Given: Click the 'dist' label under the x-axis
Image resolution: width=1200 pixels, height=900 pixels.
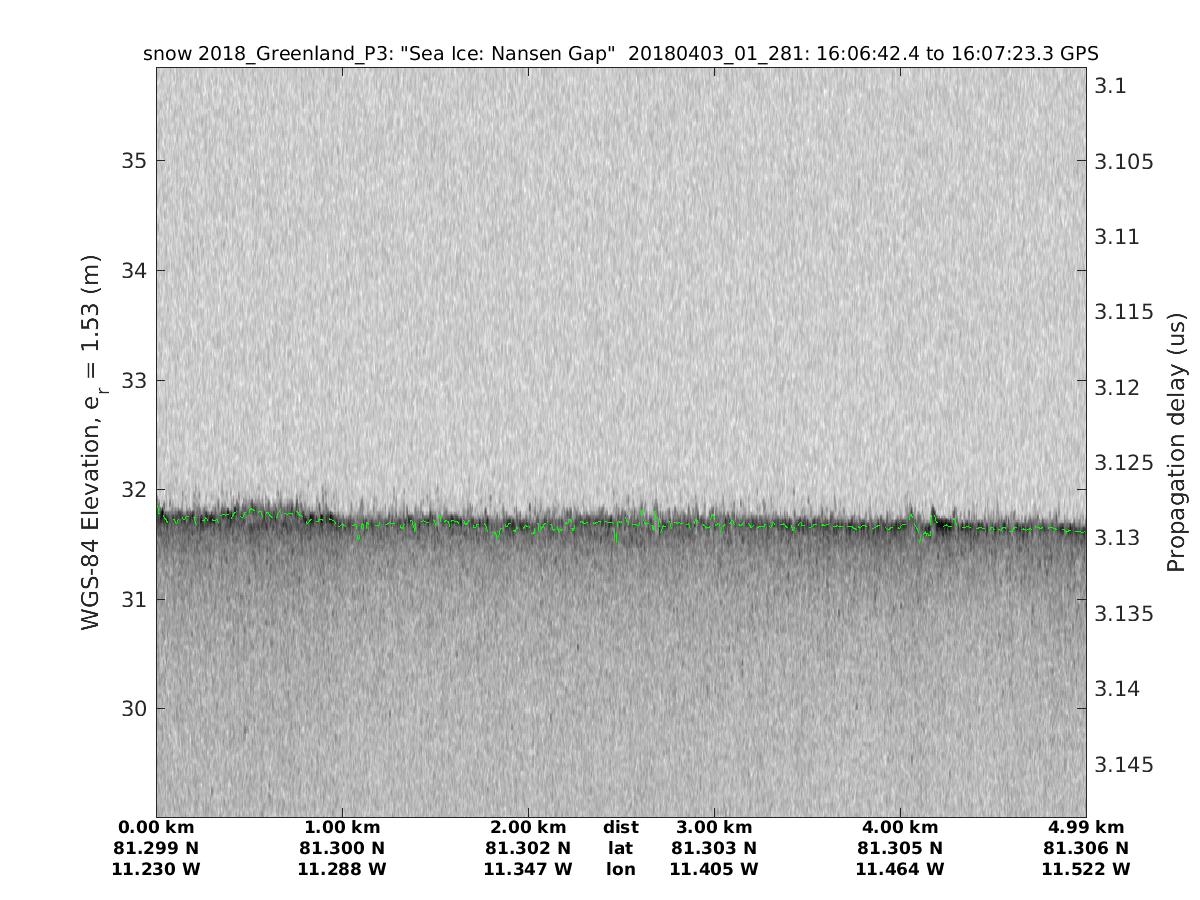Looking at the screenshot, I should point(621,827).
